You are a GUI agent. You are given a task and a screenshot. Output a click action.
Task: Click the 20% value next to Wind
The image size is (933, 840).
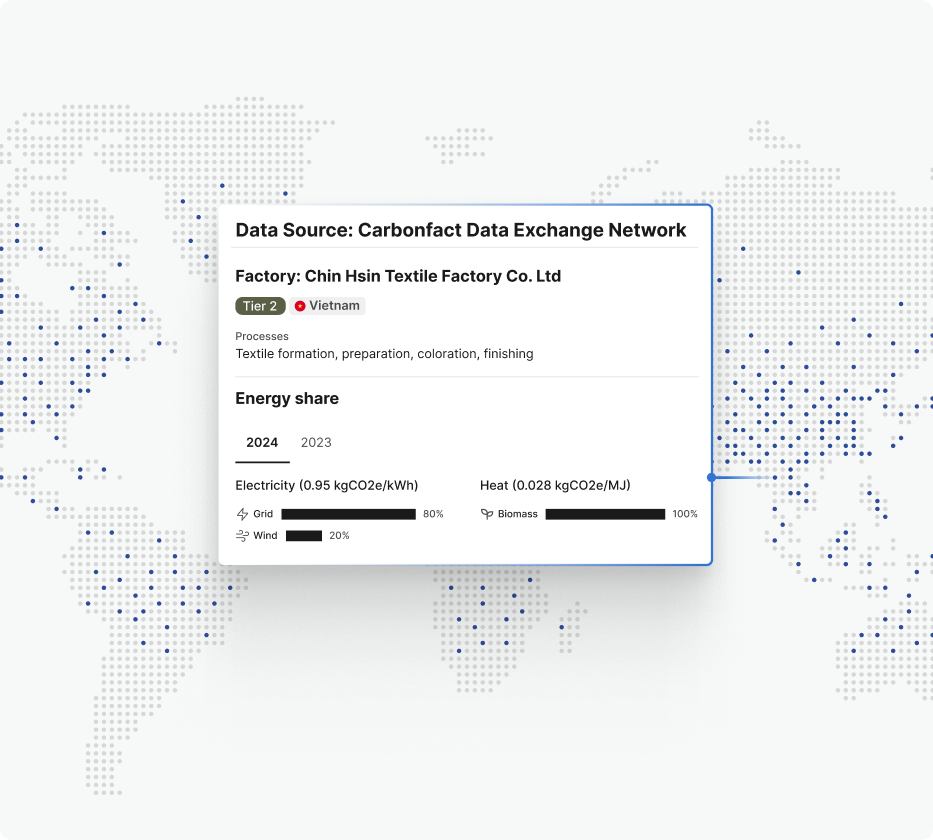coord(339,536)
